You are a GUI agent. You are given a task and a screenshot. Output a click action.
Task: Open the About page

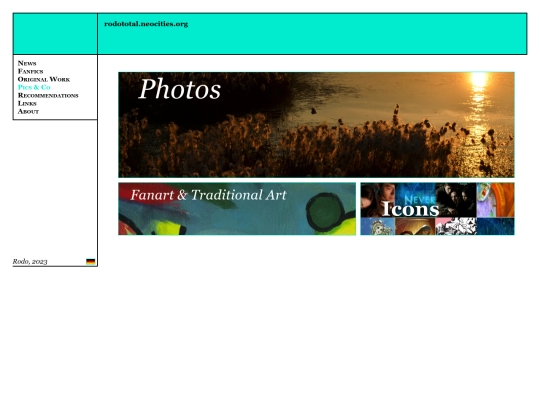(28, 112)
